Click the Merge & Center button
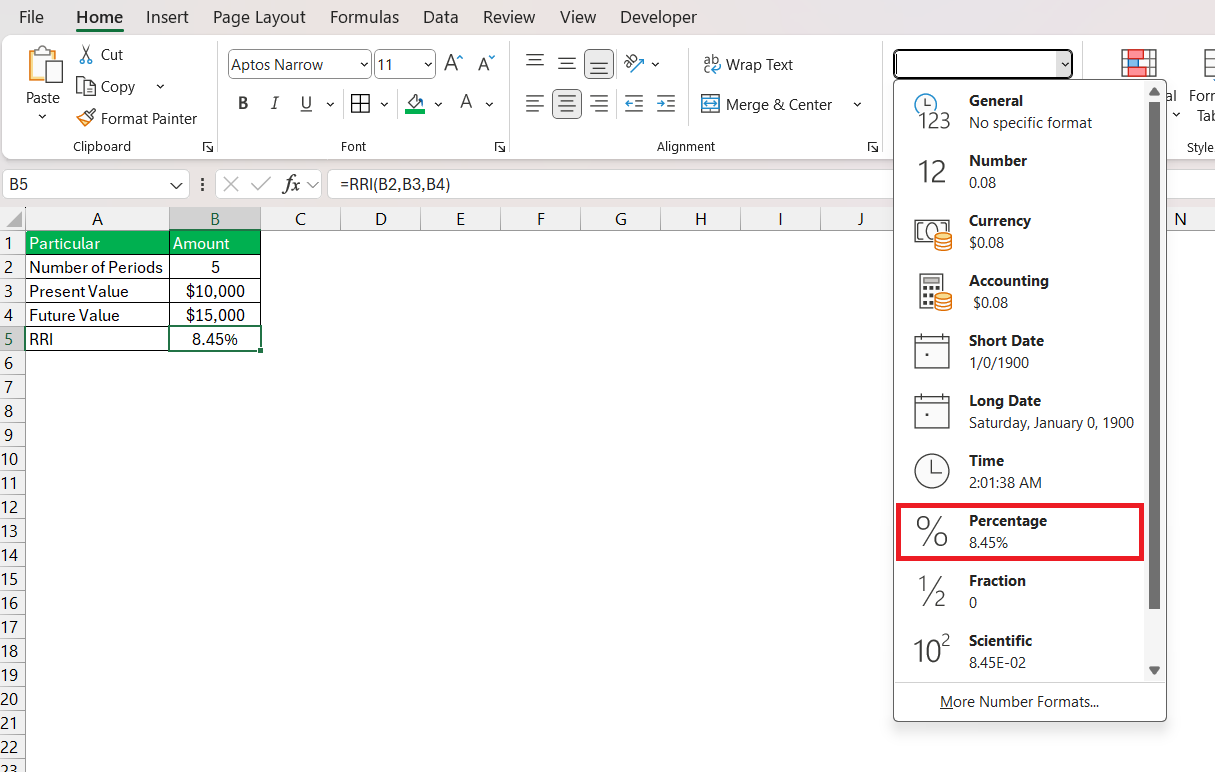The image size is (1215, 772). tap(767, 104)
